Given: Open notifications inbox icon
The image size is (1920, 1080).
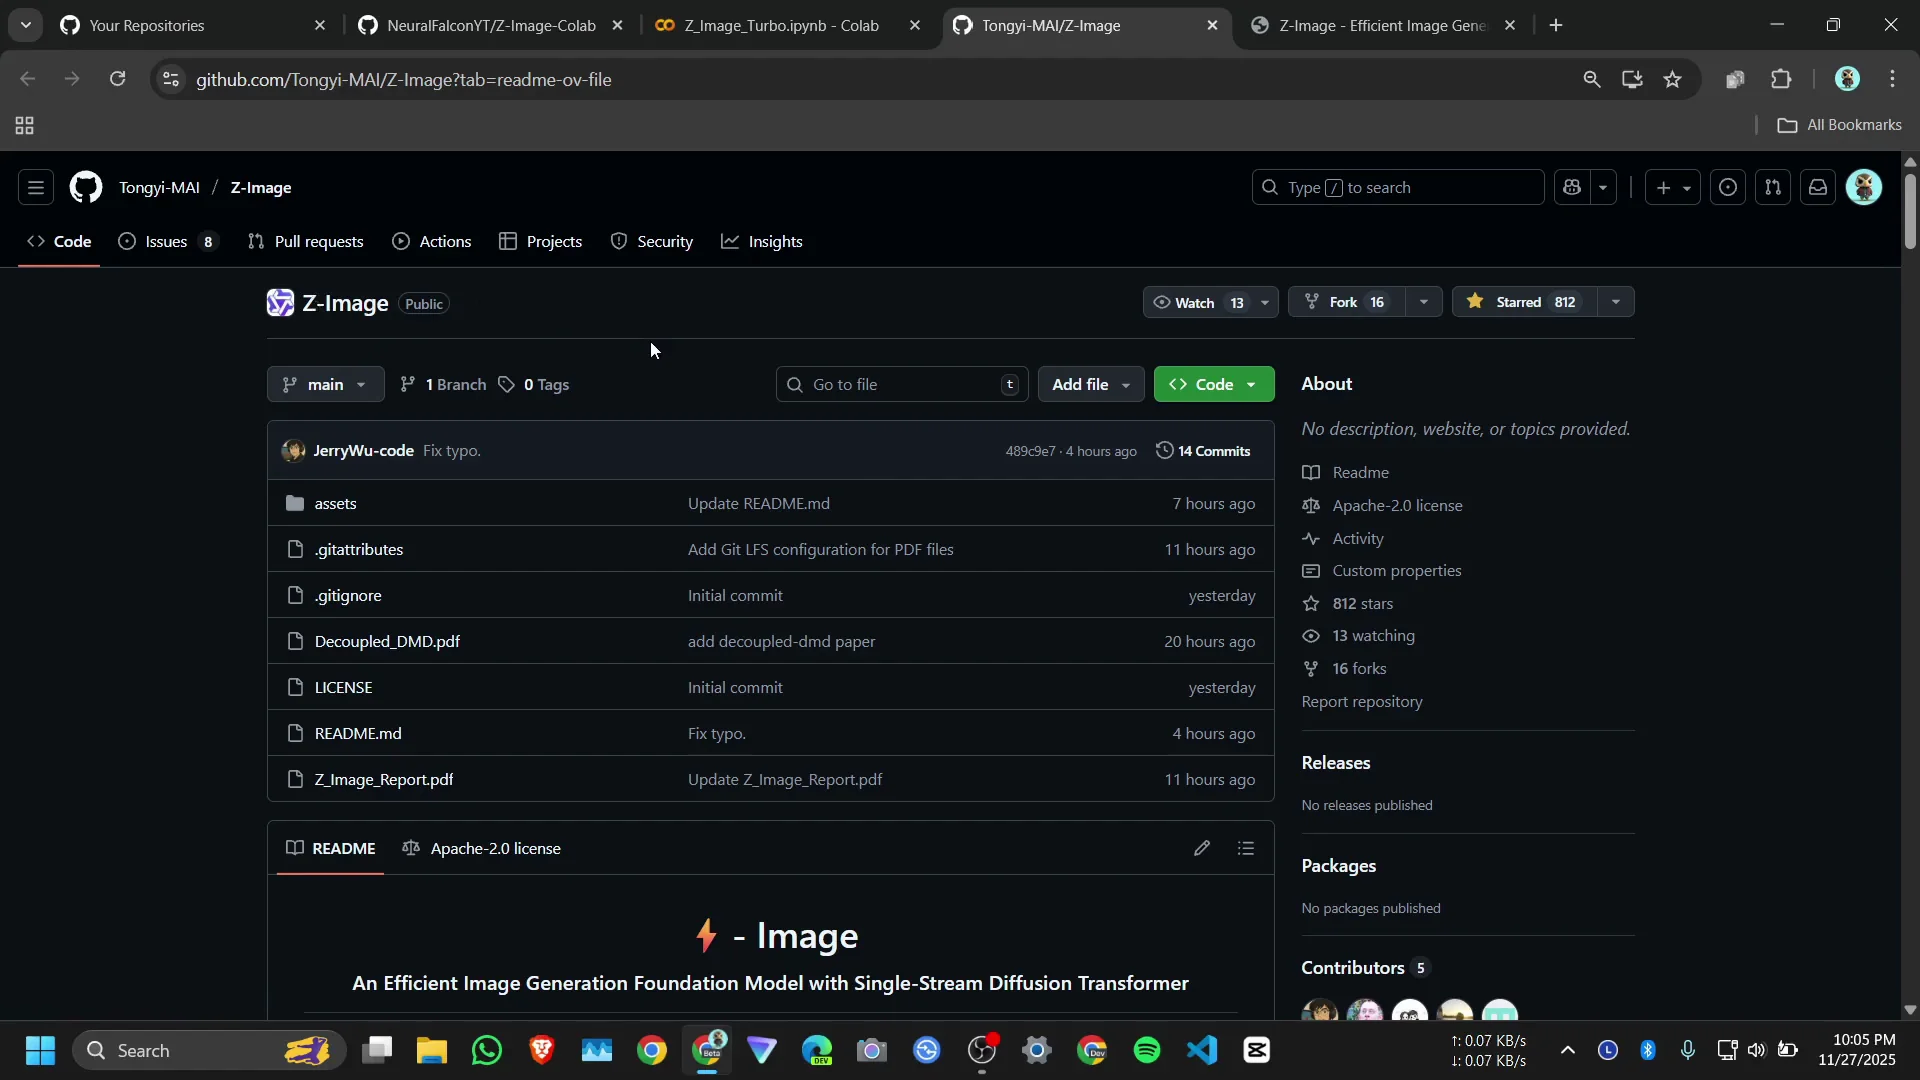Looking at the screenshot, I should (1818, 188).
